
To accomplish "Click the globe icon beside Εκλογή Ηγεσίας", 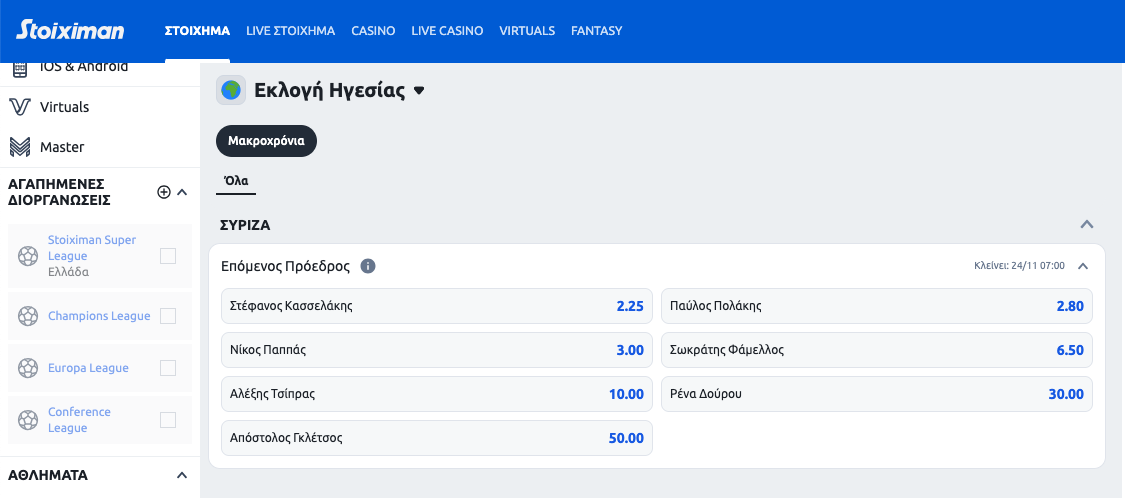I will pyautogui.click(x=231, y=90).
